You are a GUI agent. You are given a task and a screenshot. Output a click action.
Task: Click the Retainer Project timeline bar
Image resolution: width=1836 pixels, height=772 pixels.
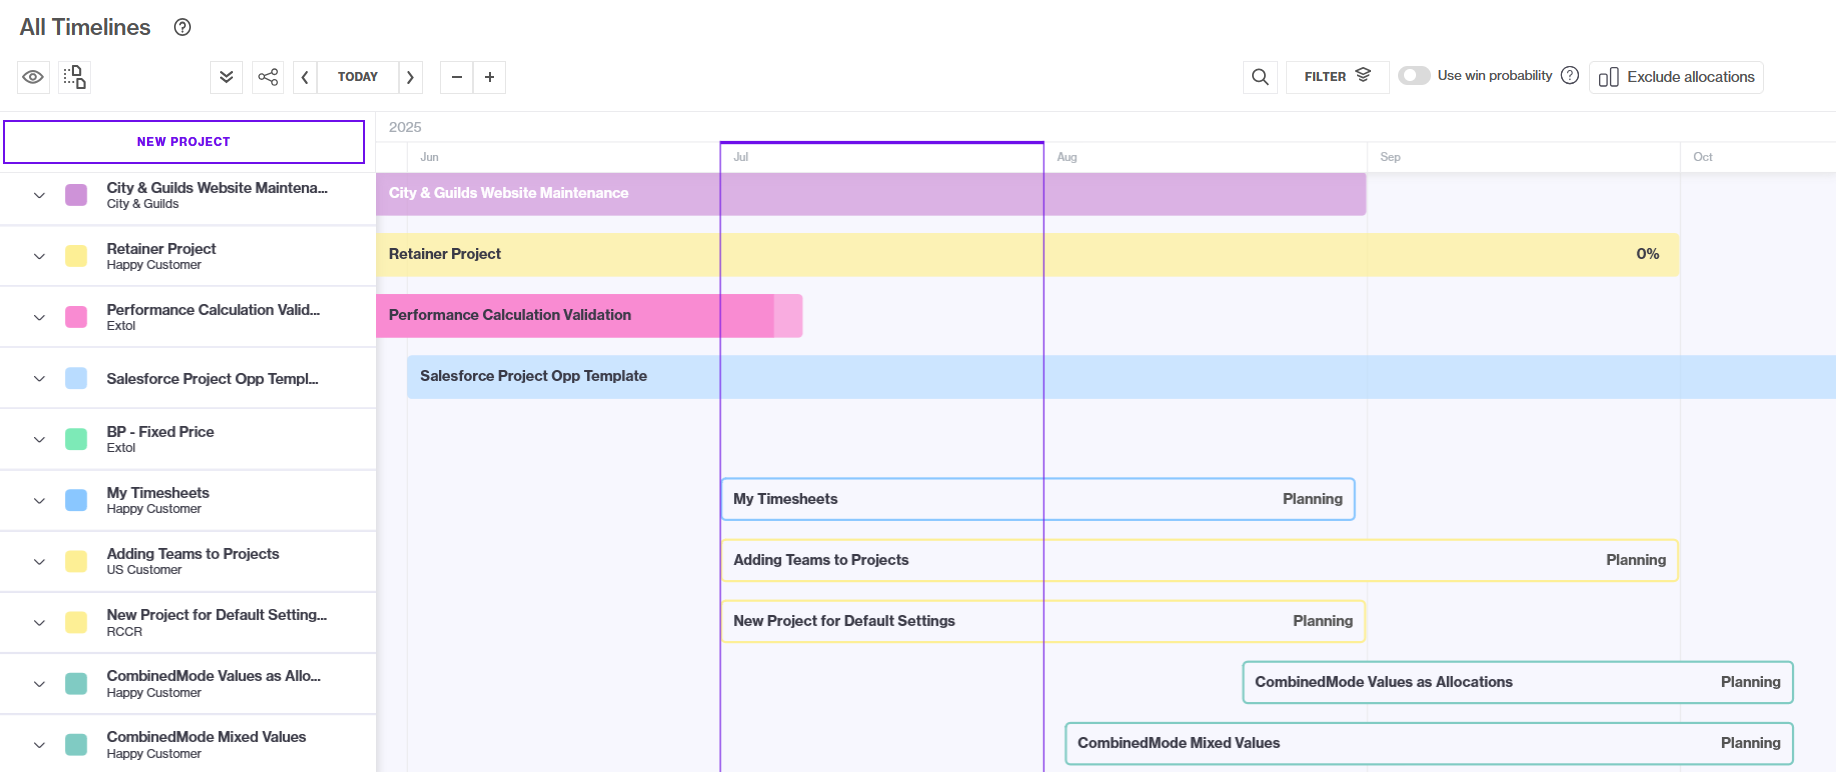click(1027, 255)
